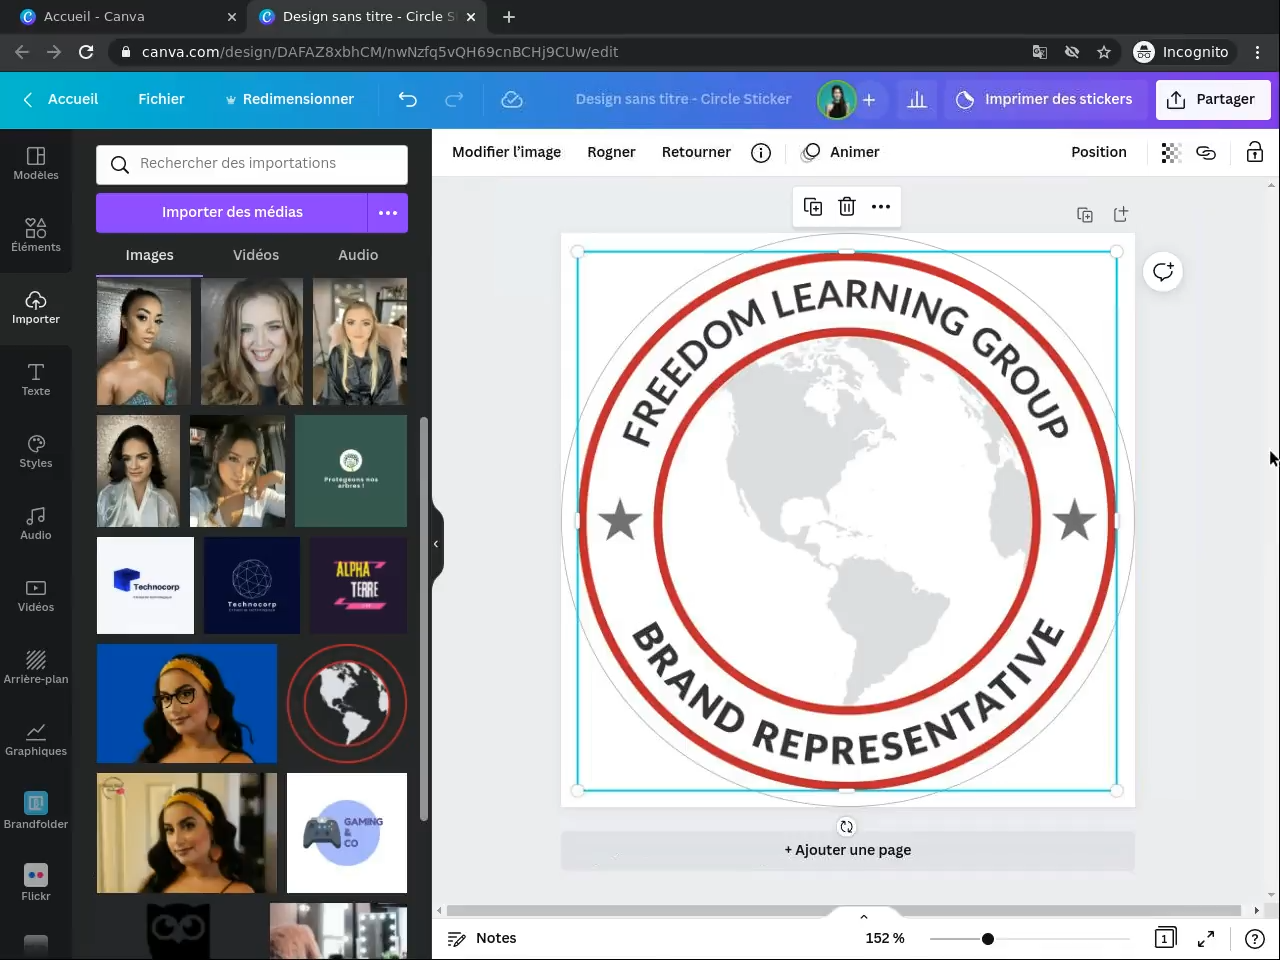Click the zoom slider handle
This screenshot has width=1280, height=960.
point(988,939)
